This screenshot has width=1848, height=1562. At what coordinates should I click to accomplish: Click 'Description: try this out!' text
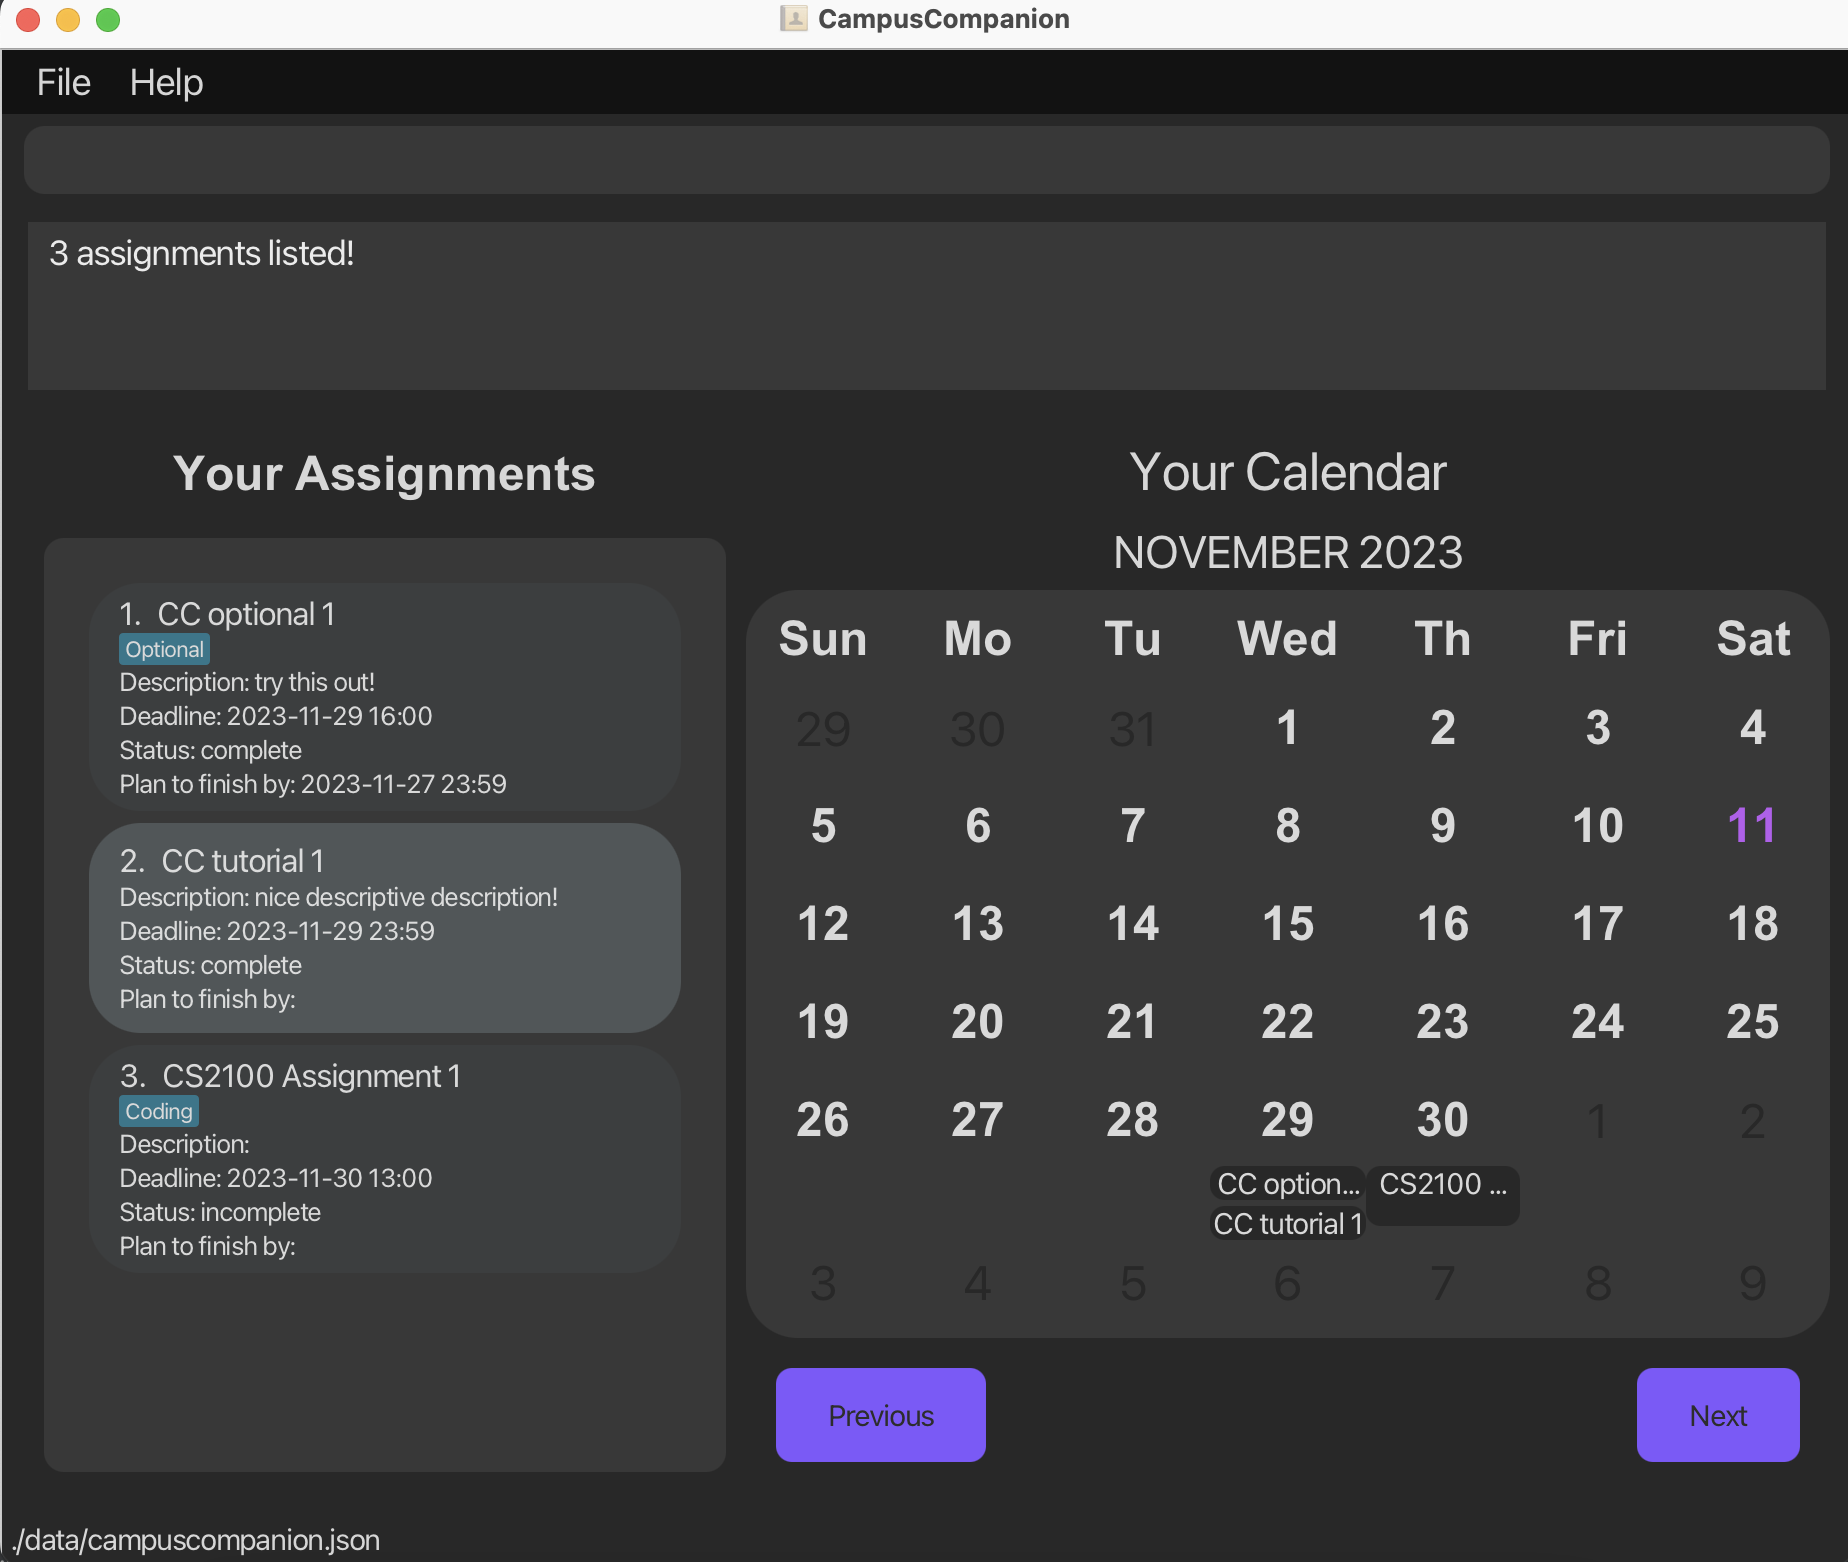coord(247,682)
